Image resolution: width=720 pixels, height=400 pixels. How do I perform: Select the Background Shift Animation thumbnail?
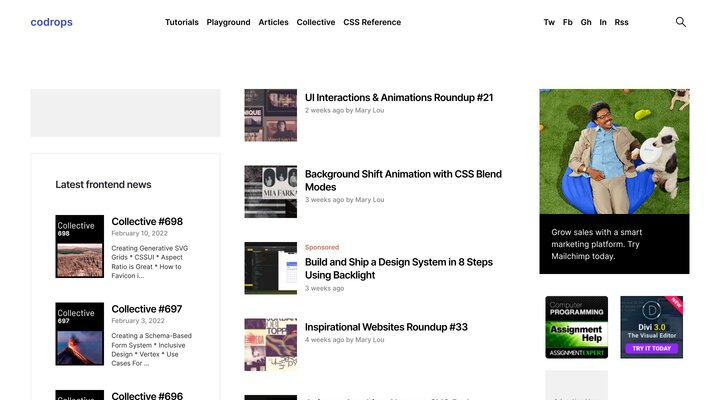[270, 192]
